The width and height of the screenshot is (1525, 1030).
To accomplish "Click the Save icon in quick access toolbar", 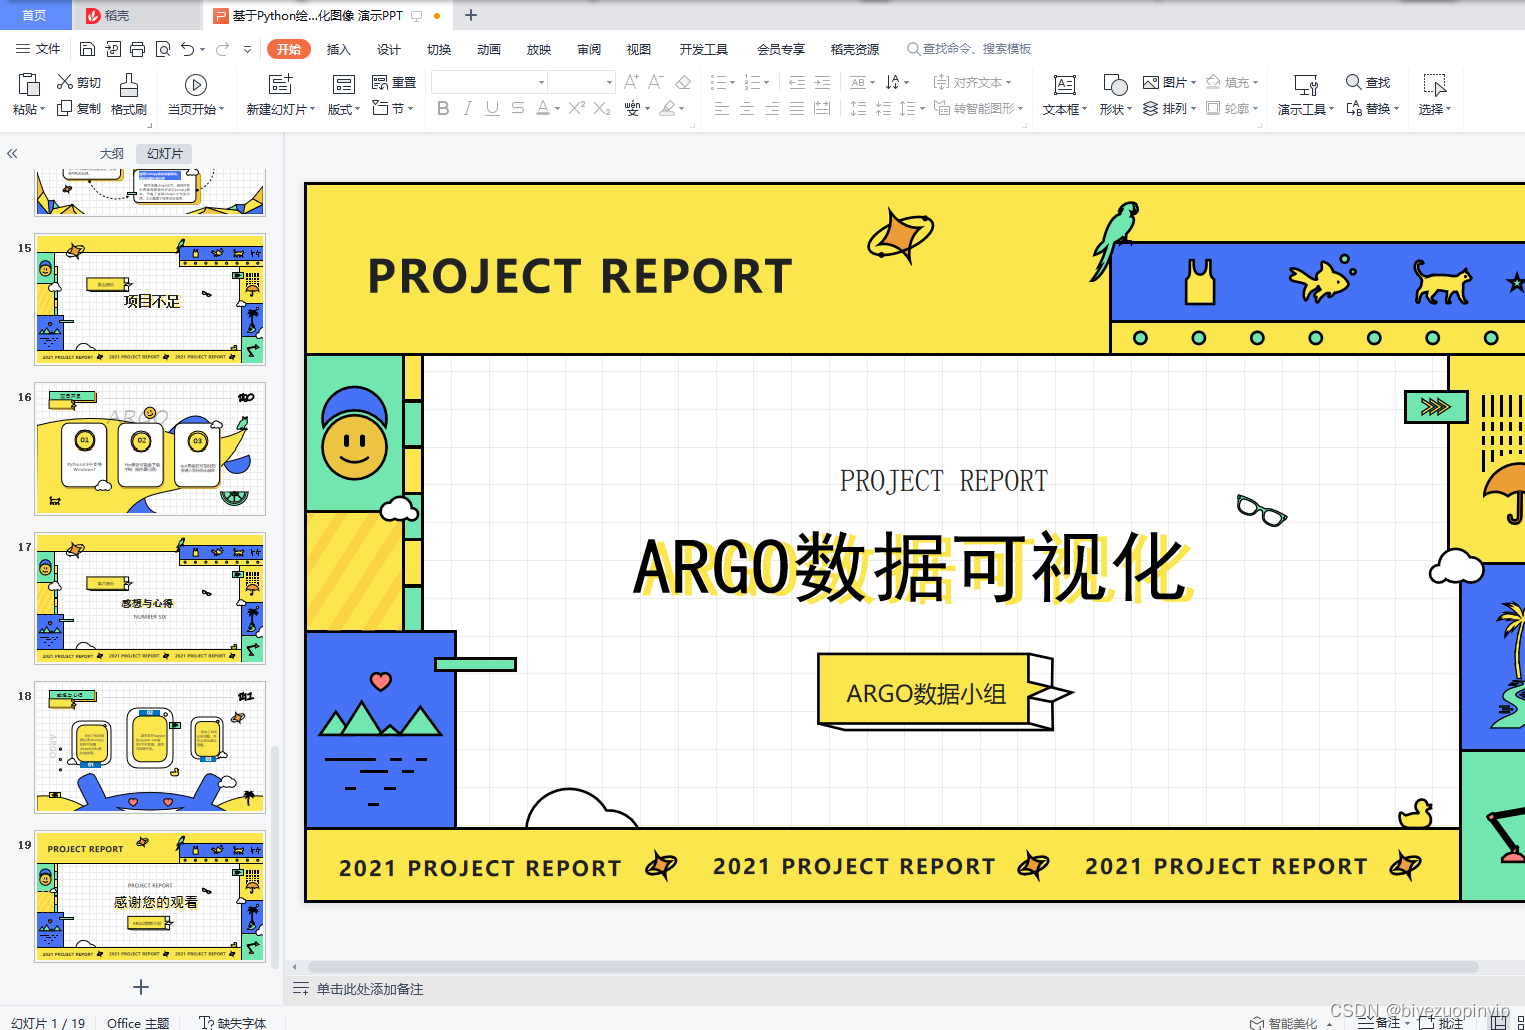I will point(87,49).
